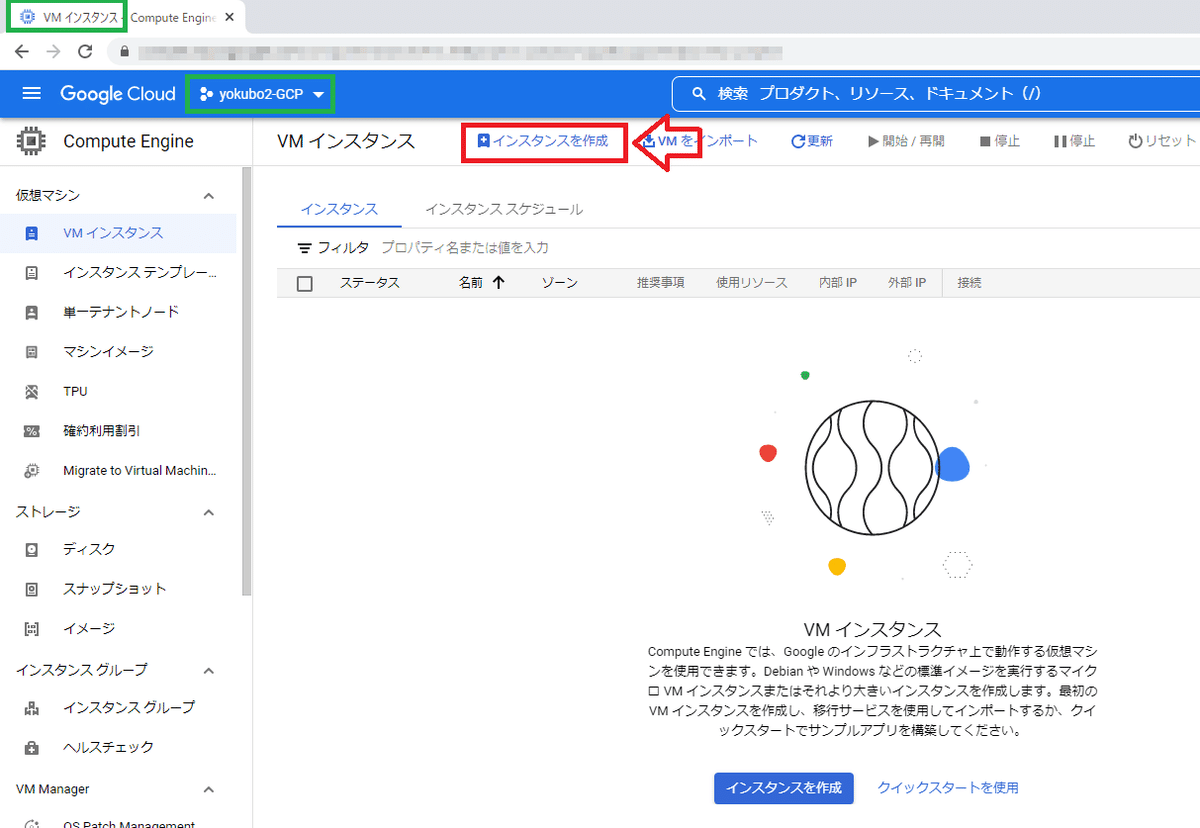
Task: Click the マシンイメージ sidebar icon
Action: pos(31,352)
